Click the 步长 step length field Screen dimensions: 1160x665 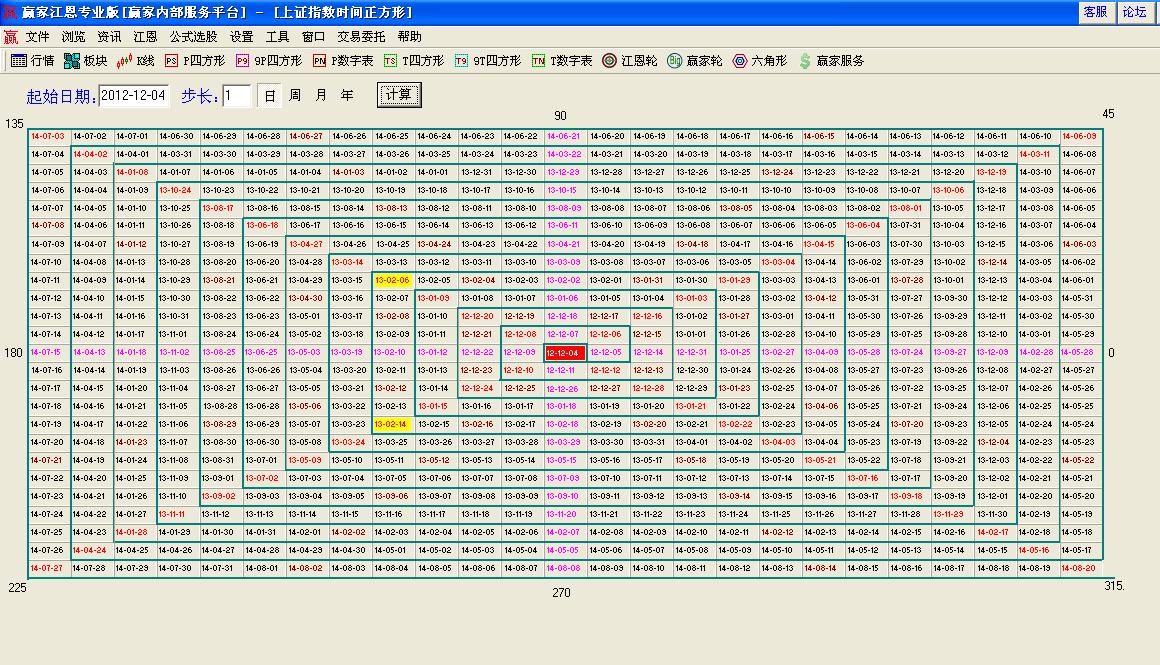coord(237,96)
